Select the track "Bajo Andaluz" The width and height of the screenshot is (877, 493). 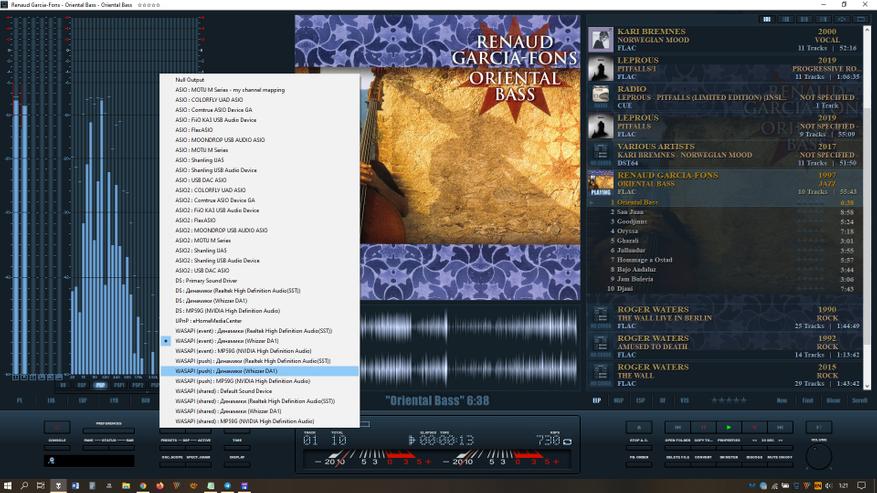point(636,269)
